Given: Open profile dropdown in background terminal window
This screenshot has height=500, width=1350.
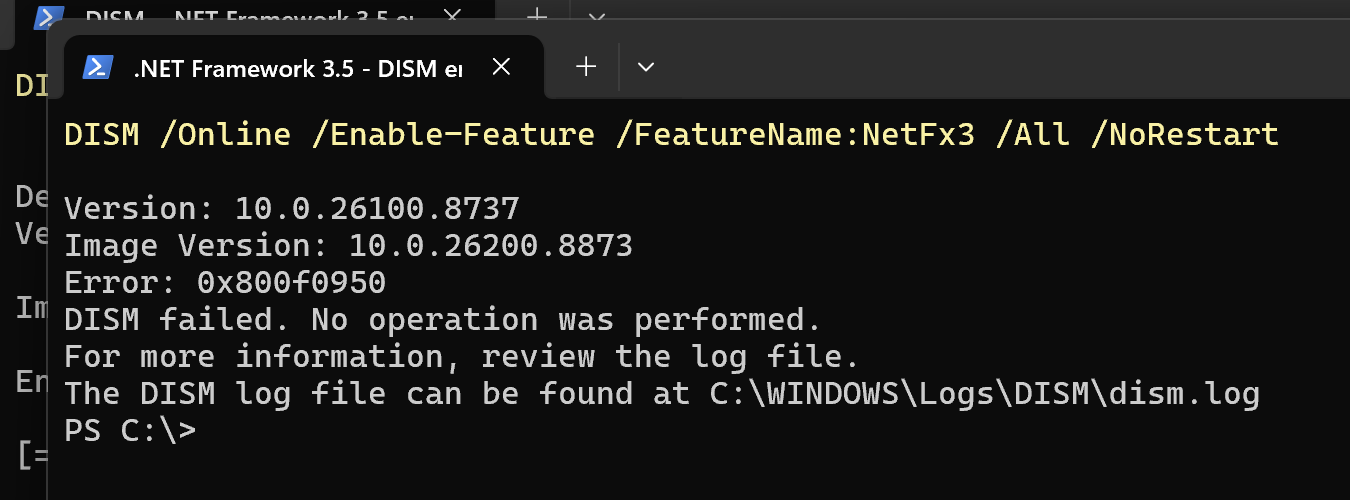Looking at the screenshot, I should point(596,17).
